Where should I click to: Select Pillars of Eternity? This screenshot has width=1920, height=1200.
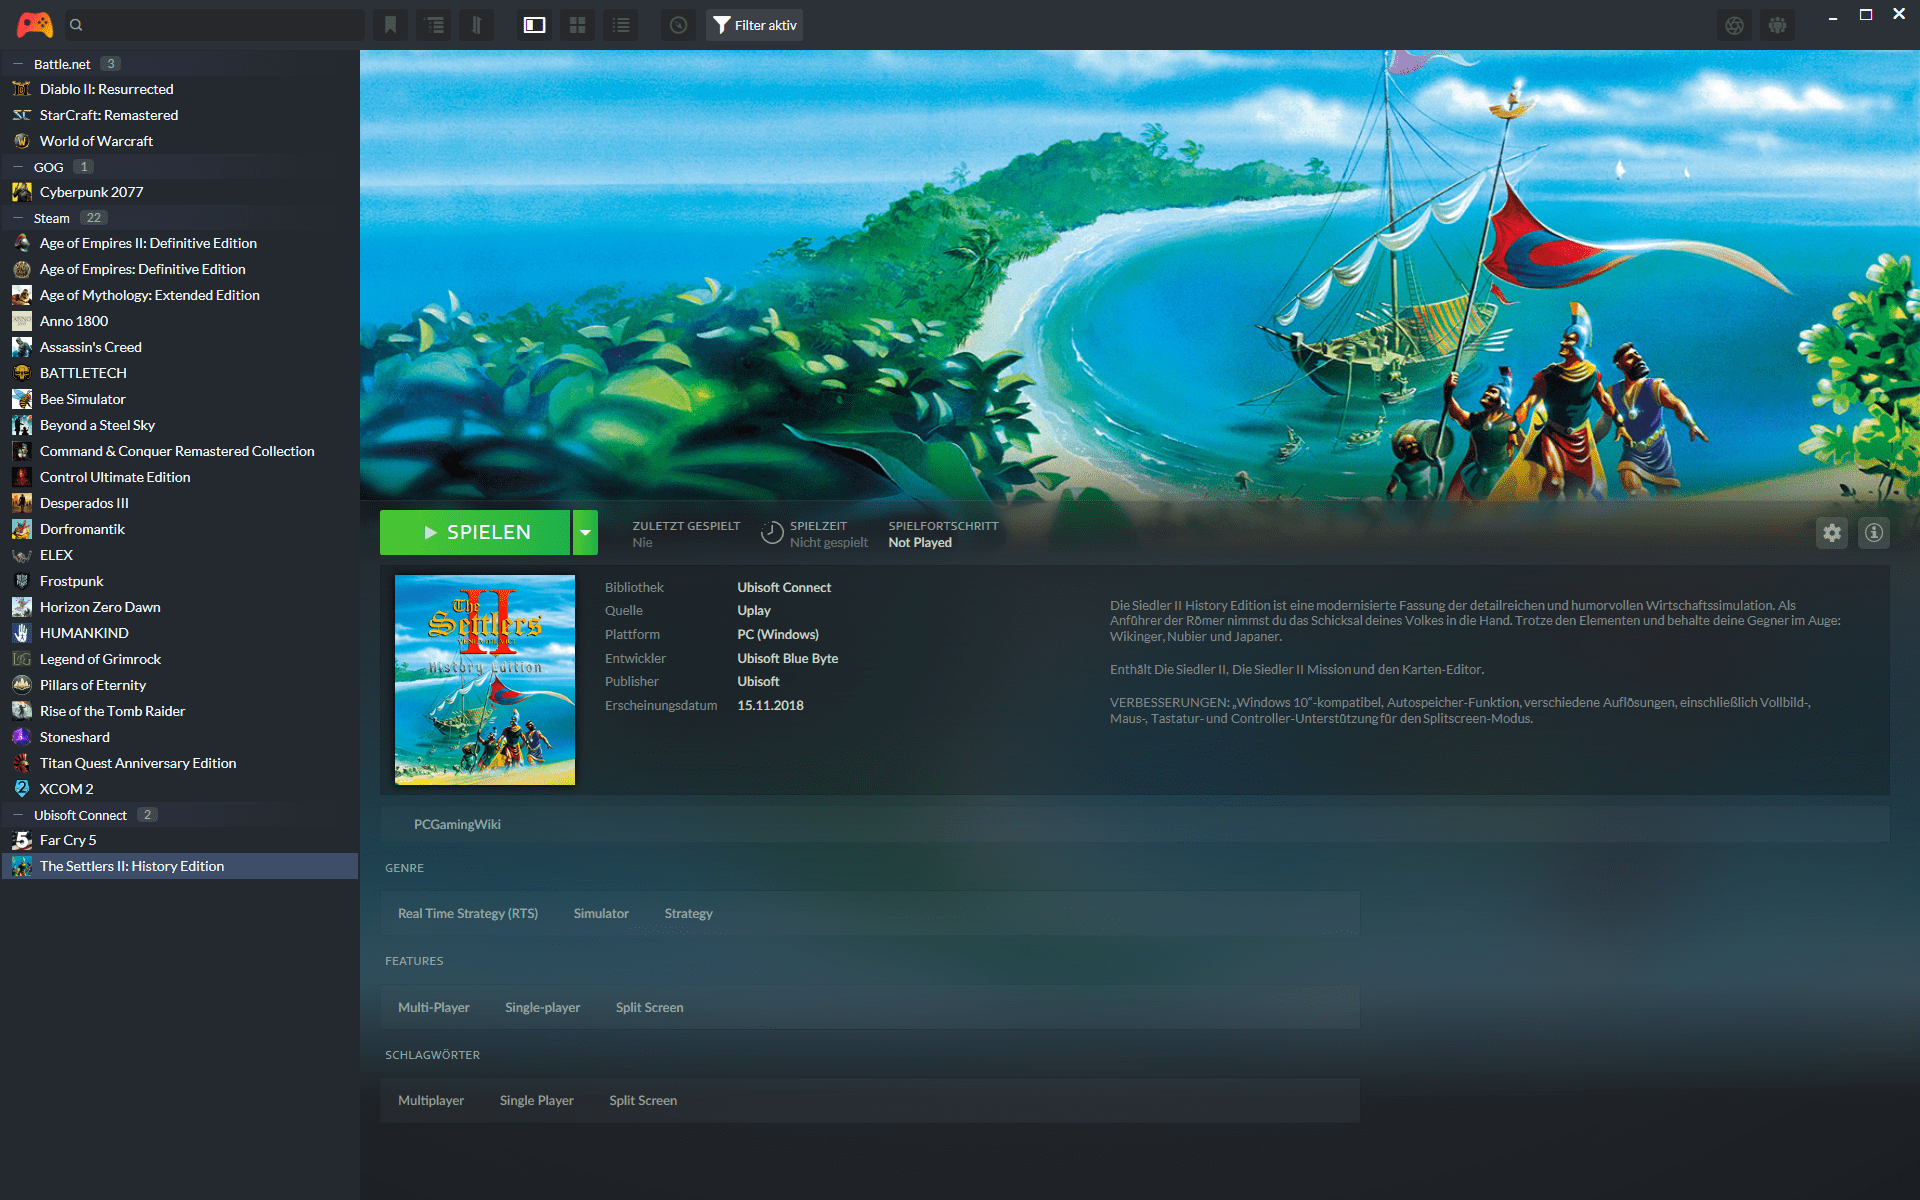click(180, 685)
